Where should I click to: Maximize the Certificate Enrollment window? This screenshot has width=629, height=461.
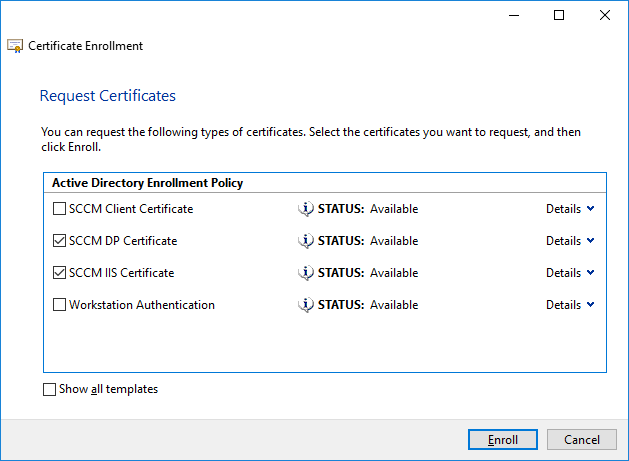(559, 15)
